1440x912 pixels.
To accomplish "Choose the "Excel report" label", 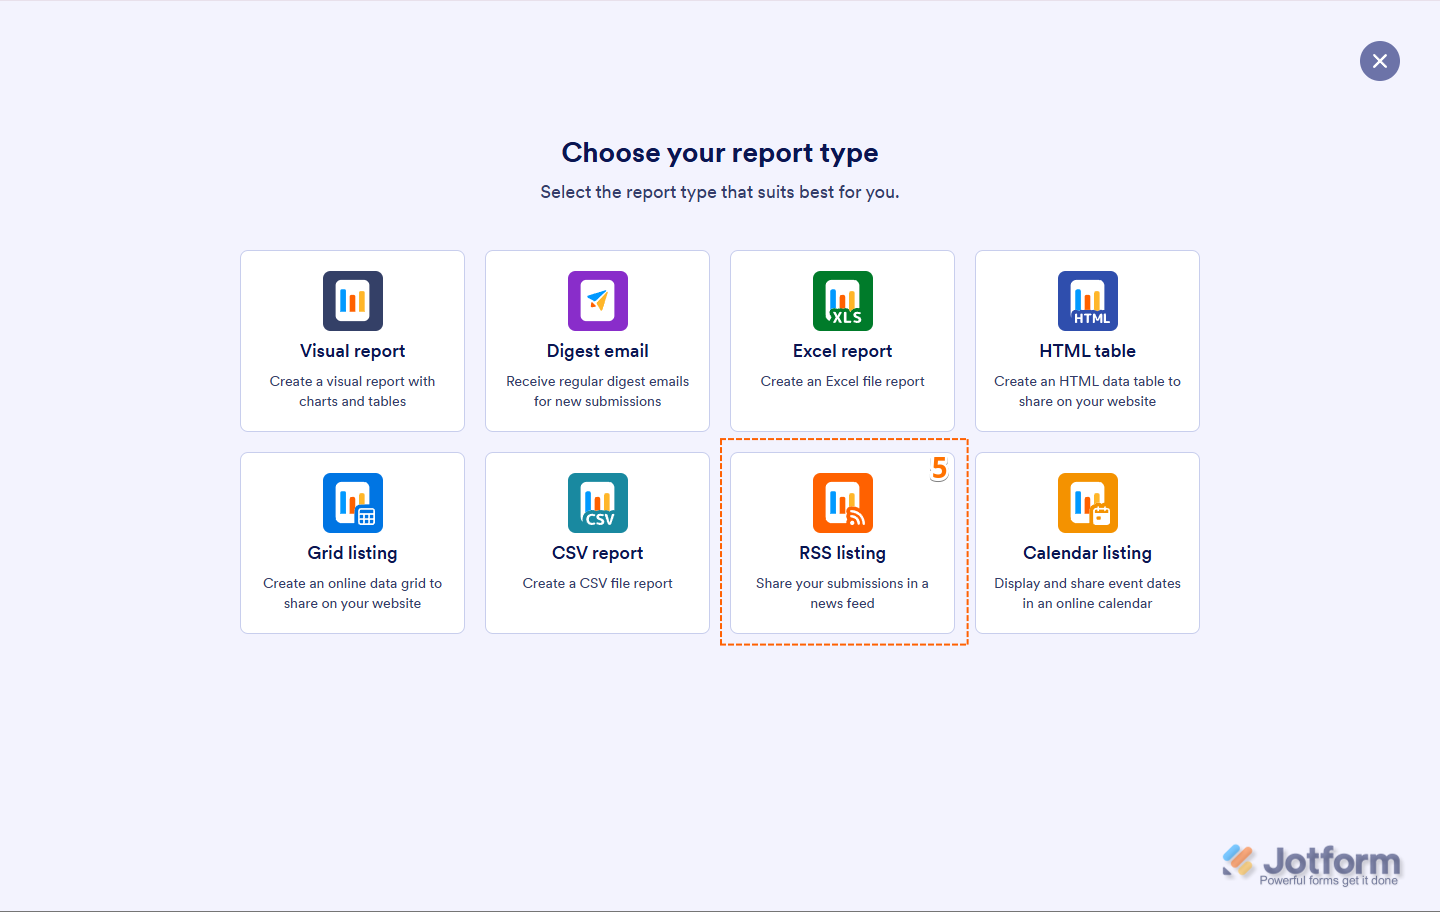I will point(842,351).
